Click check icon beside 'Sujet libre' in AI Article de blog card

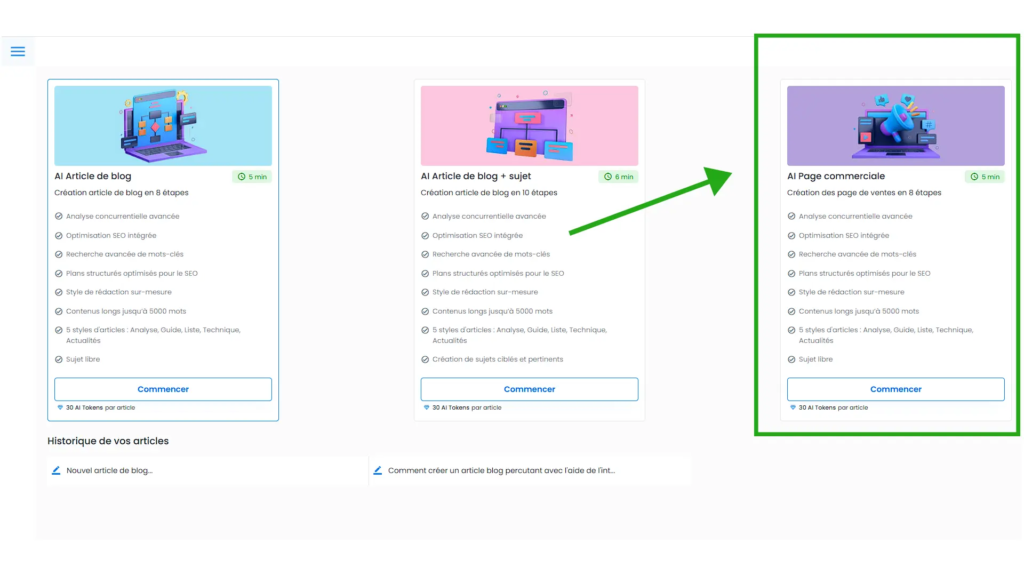coord(59,360)
